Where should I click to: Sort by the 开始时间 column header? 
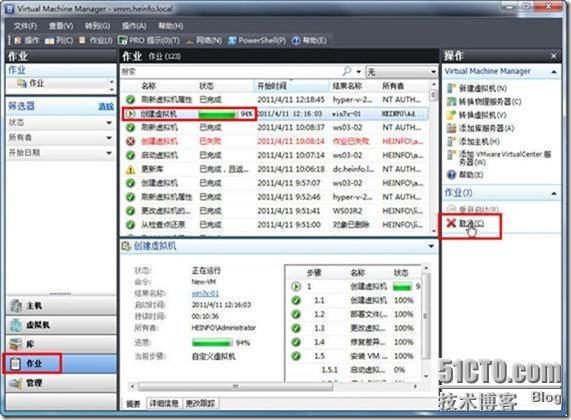tap(272, 86)
